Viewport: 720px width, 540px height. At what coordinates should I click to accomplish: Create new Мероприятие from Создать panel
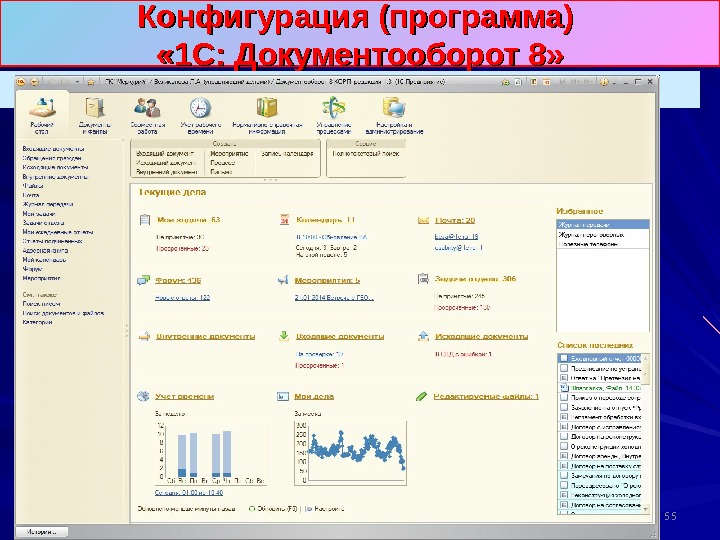coord(229,154)
